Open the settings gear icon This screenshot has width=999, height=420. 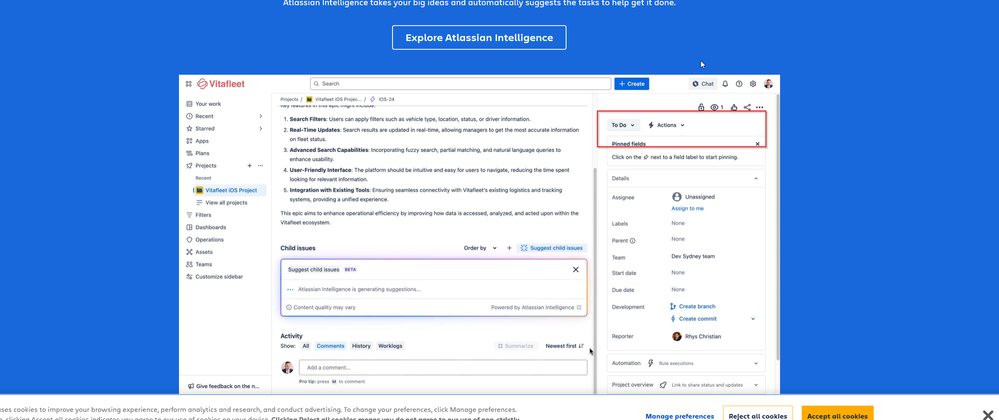753,83
